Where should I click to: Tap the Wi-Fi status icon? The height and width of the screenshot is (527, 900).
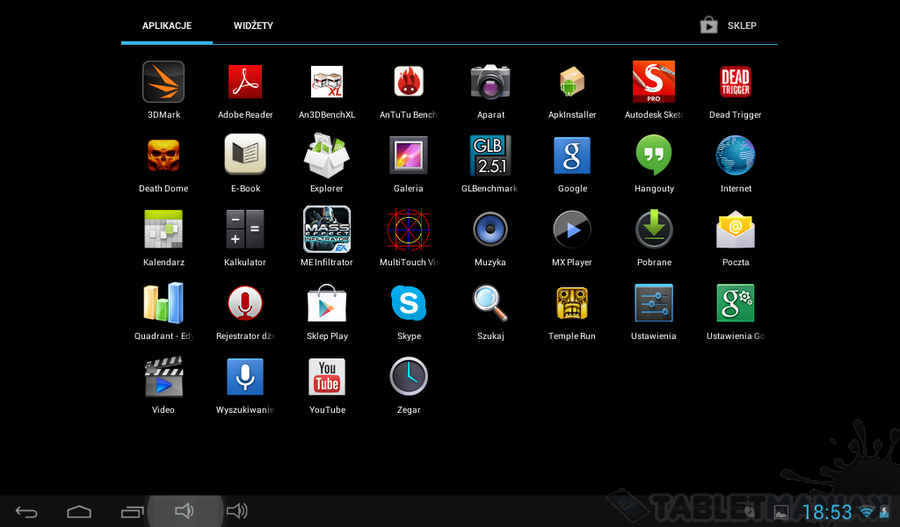click(867, 512)
